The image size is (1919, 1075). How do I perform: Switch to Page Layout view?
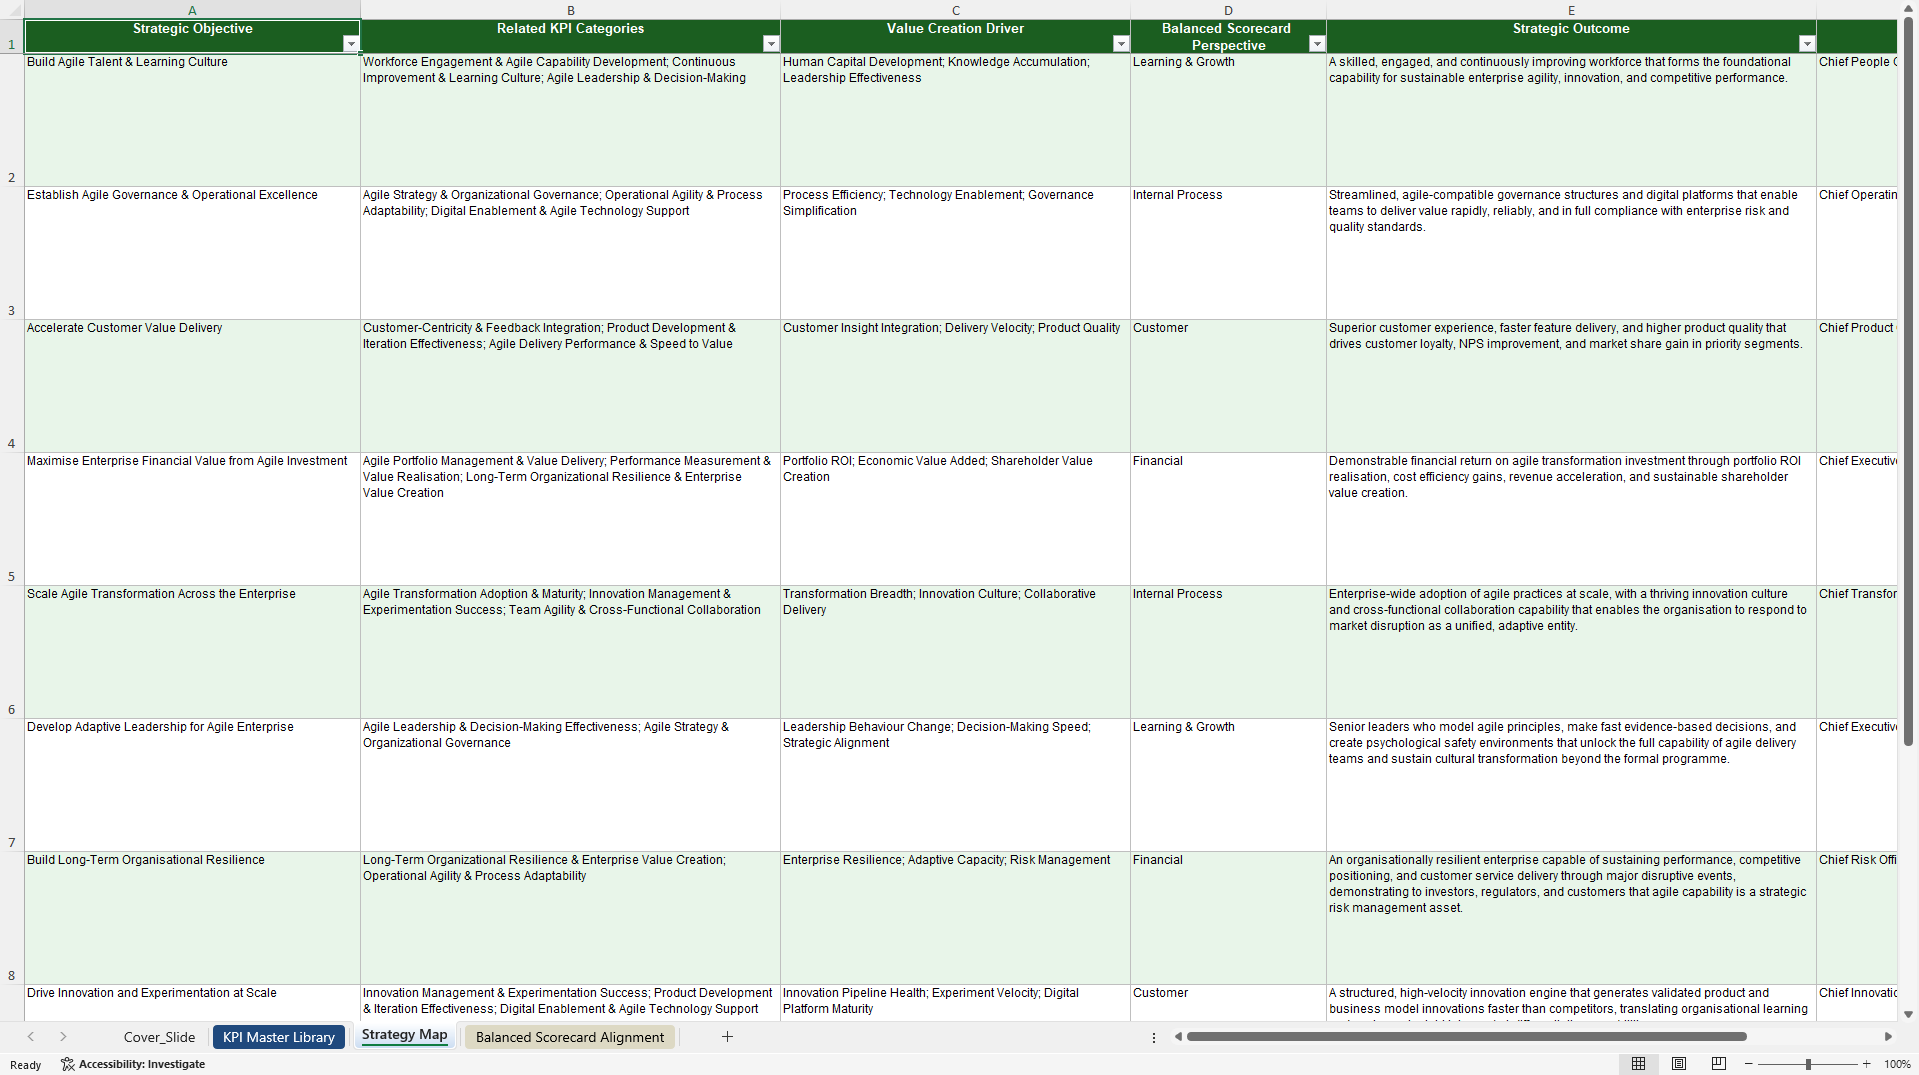pyautogui.click(x=1679, y=1064)
